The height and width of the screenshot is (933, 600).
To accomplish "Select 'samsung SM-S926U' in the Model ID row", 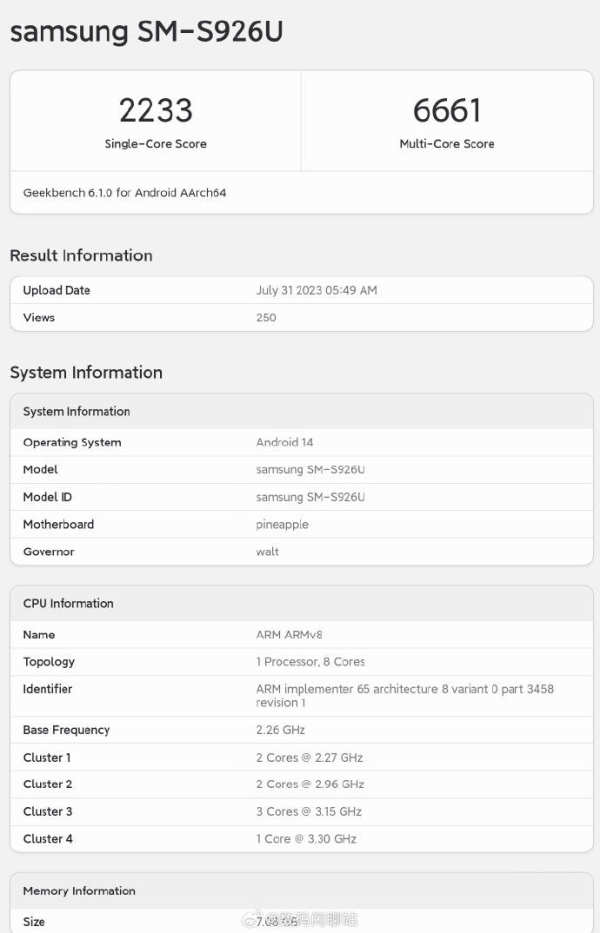I will point(311,497).
